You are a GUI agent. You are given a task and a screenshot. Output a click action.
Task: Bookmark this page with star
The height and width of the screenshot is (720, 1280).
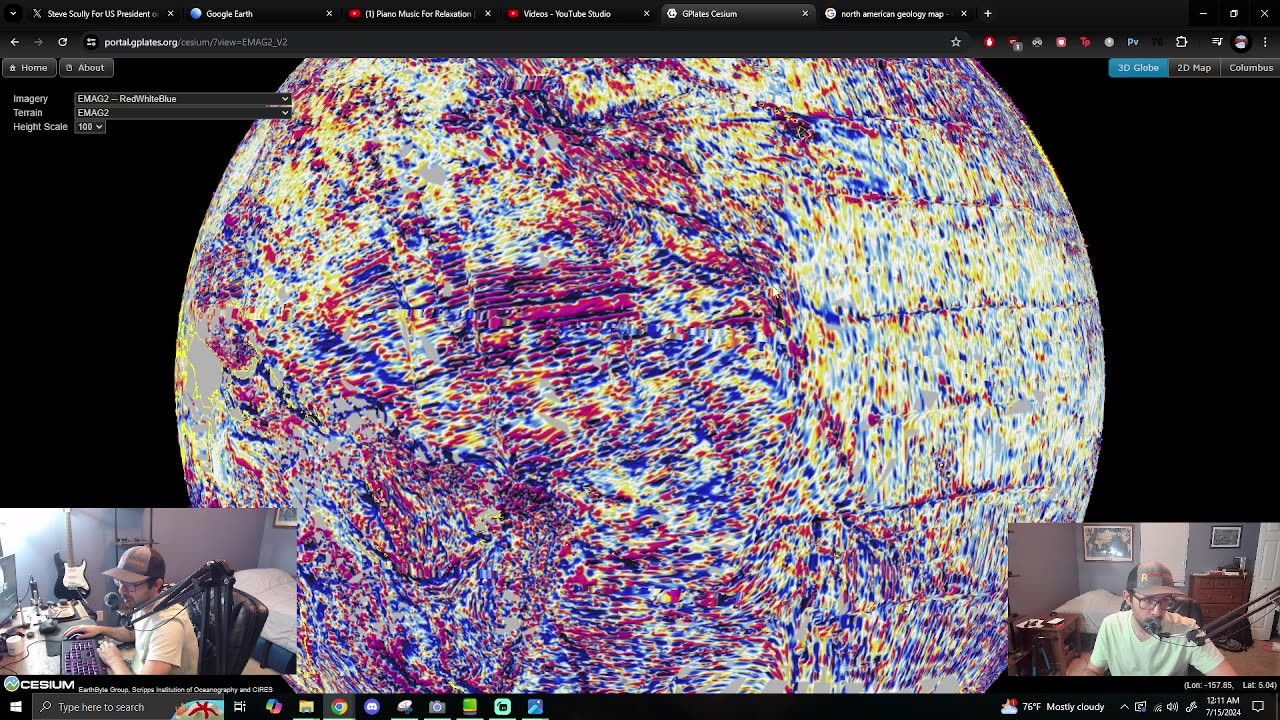956,42
